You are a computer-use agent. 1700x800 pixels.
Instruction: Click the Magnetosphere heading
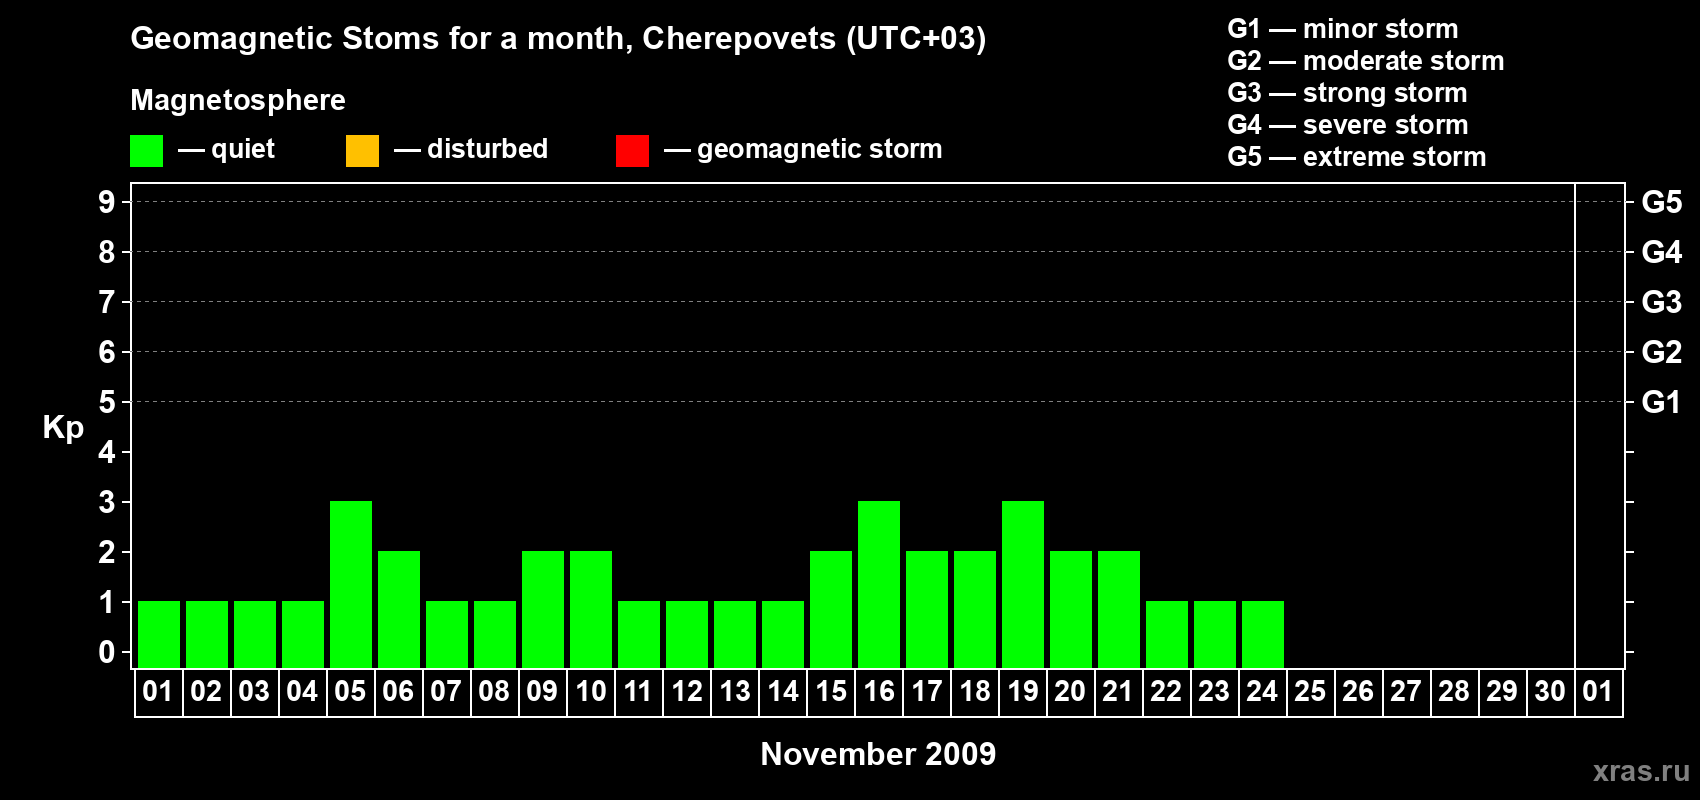pyautogui.click(x=238, y=101)
